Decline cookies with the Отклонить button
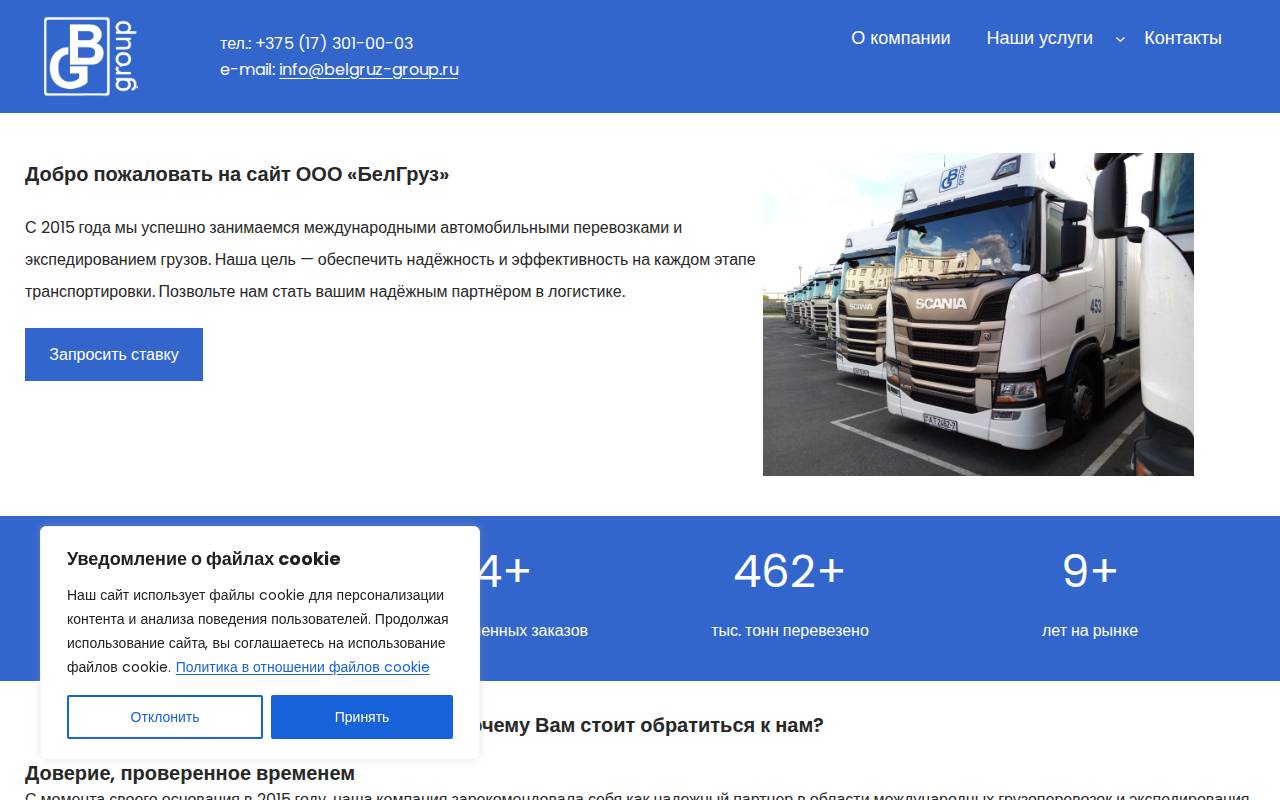The image size is (1280, 800). 165,717
